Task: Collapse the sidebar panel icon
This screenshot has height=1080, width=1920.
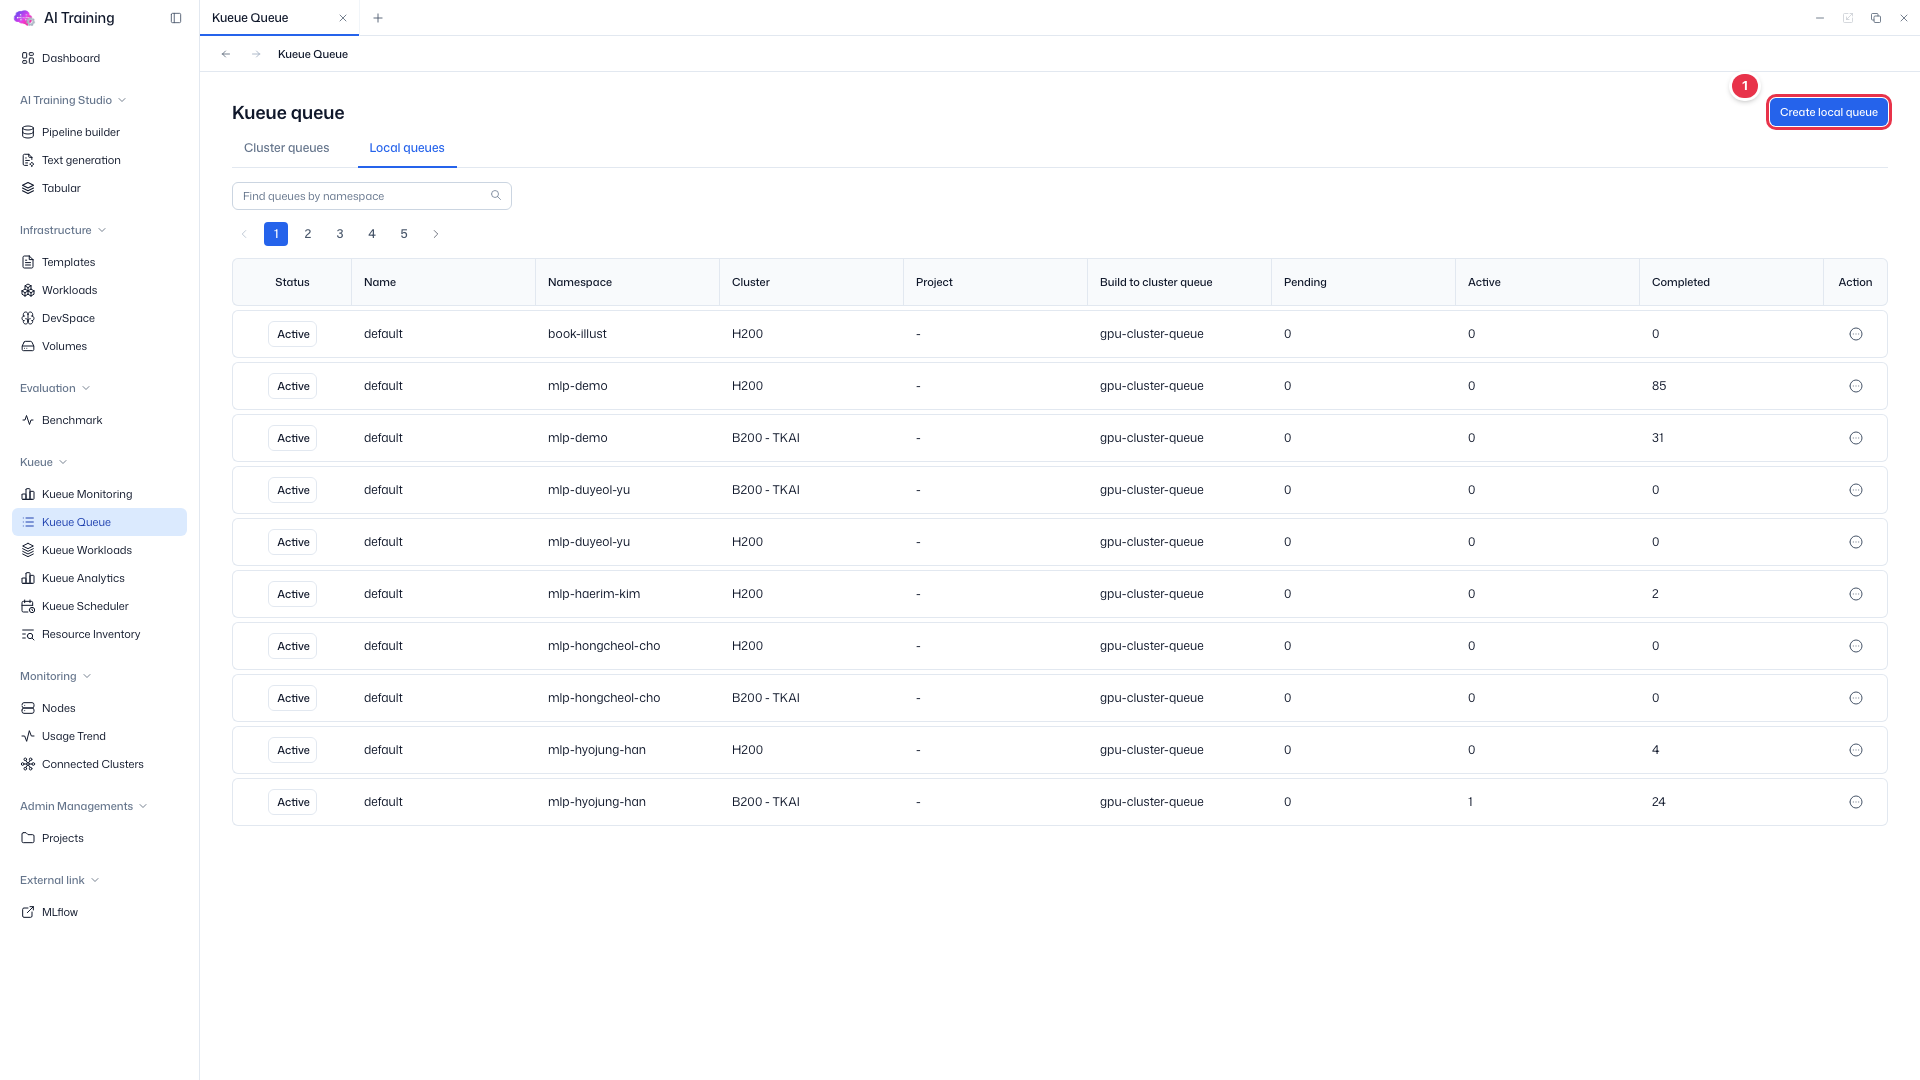Action: [x=176, y=18]
